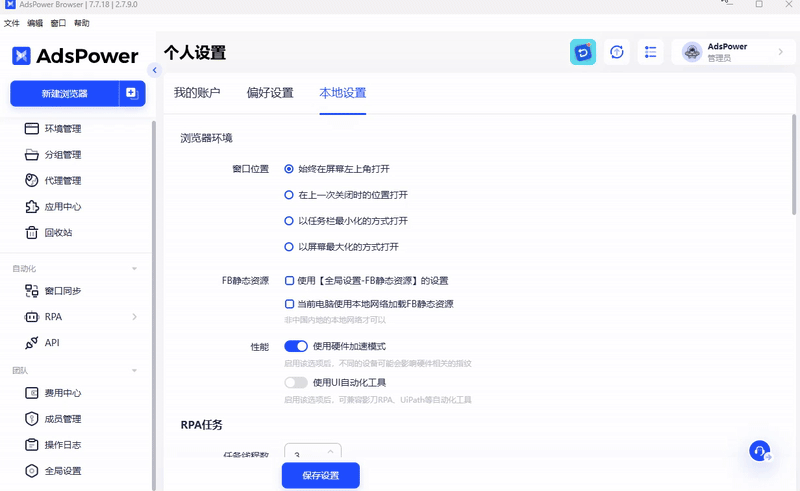The image size is (800, 491).
Task: Click 费用中心 sidebar label
Action: [63, 393]
